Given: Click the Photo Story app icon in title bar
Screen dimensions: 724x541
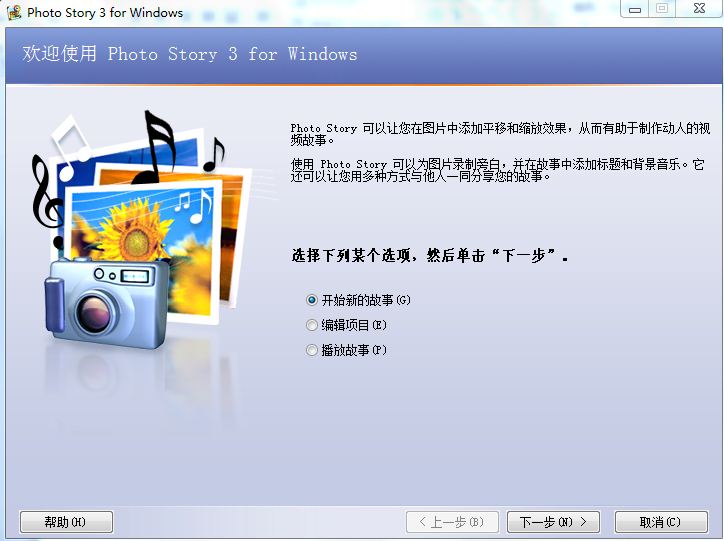Looking at the screenshot, I should tap(14, 12).
